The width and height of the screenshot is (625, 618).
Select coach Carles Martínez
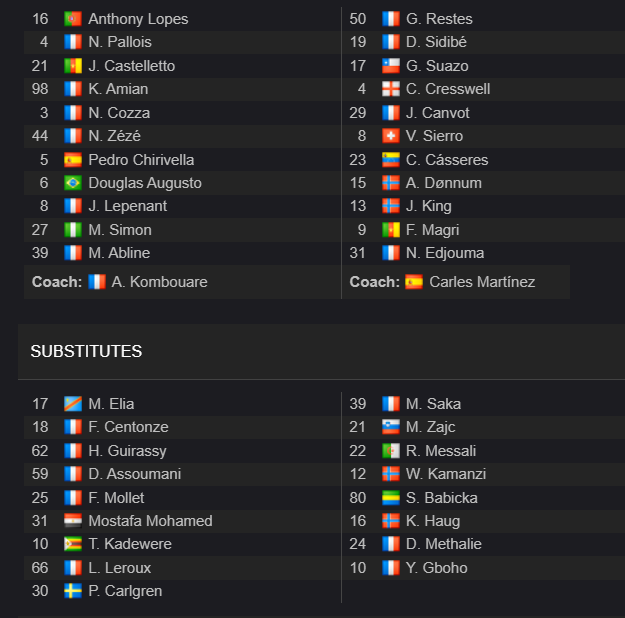pos(482,282)
